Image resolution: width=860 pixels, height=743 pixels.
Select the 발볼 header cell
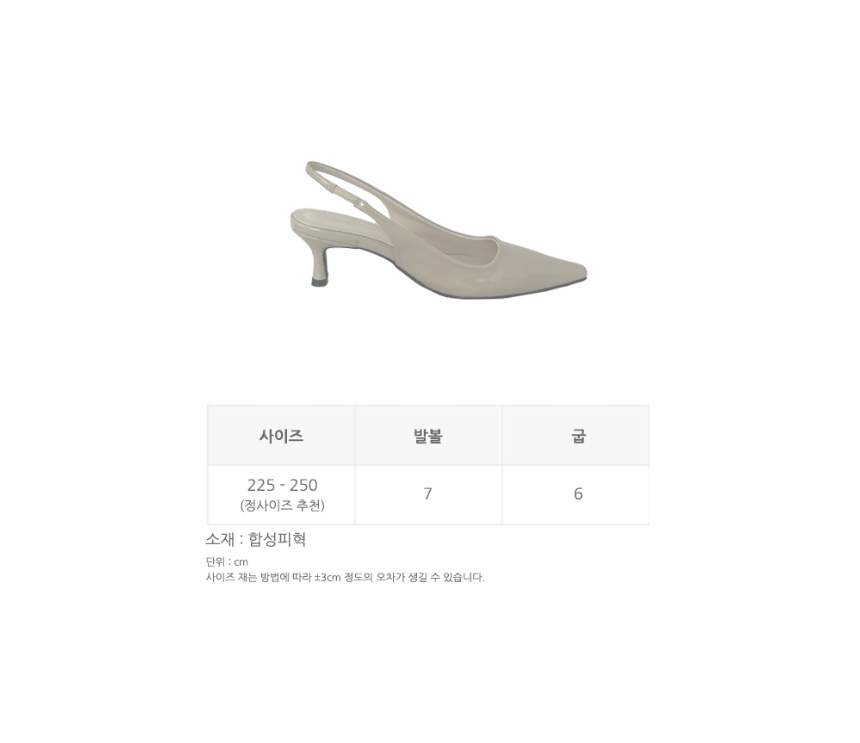pos(428,435)
